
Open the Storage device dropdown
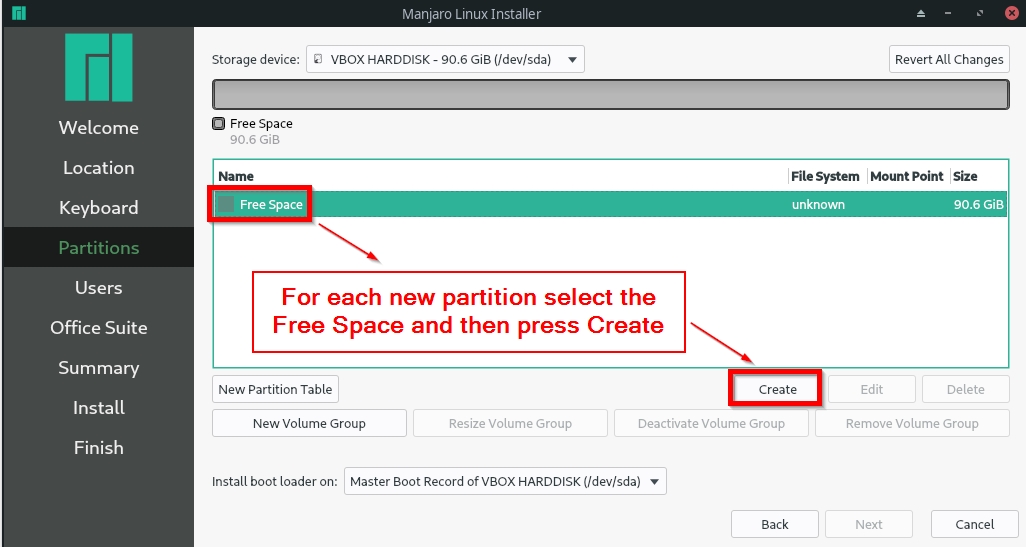point(445,59)
